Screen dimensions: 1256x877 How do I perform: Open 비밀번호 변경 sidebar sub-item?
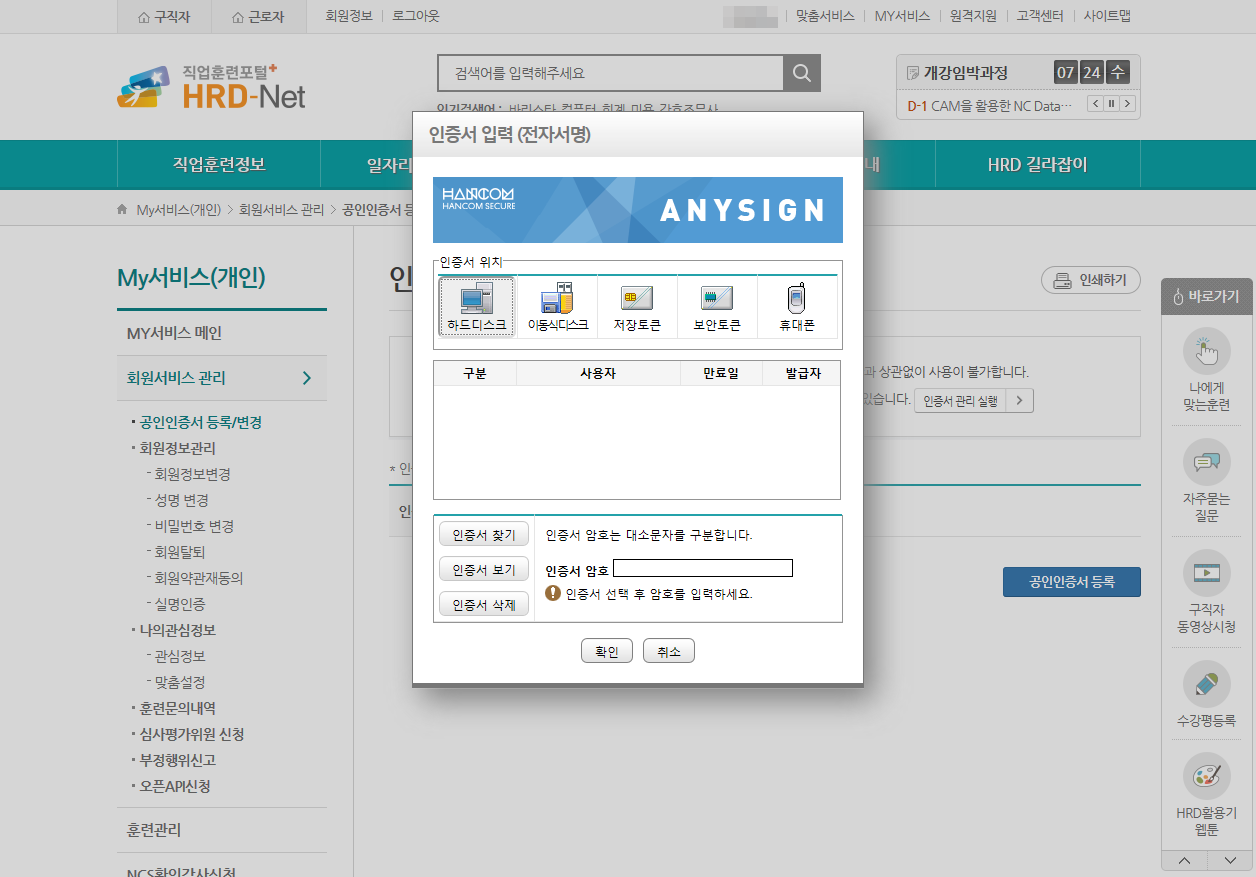tap(193, 526)
